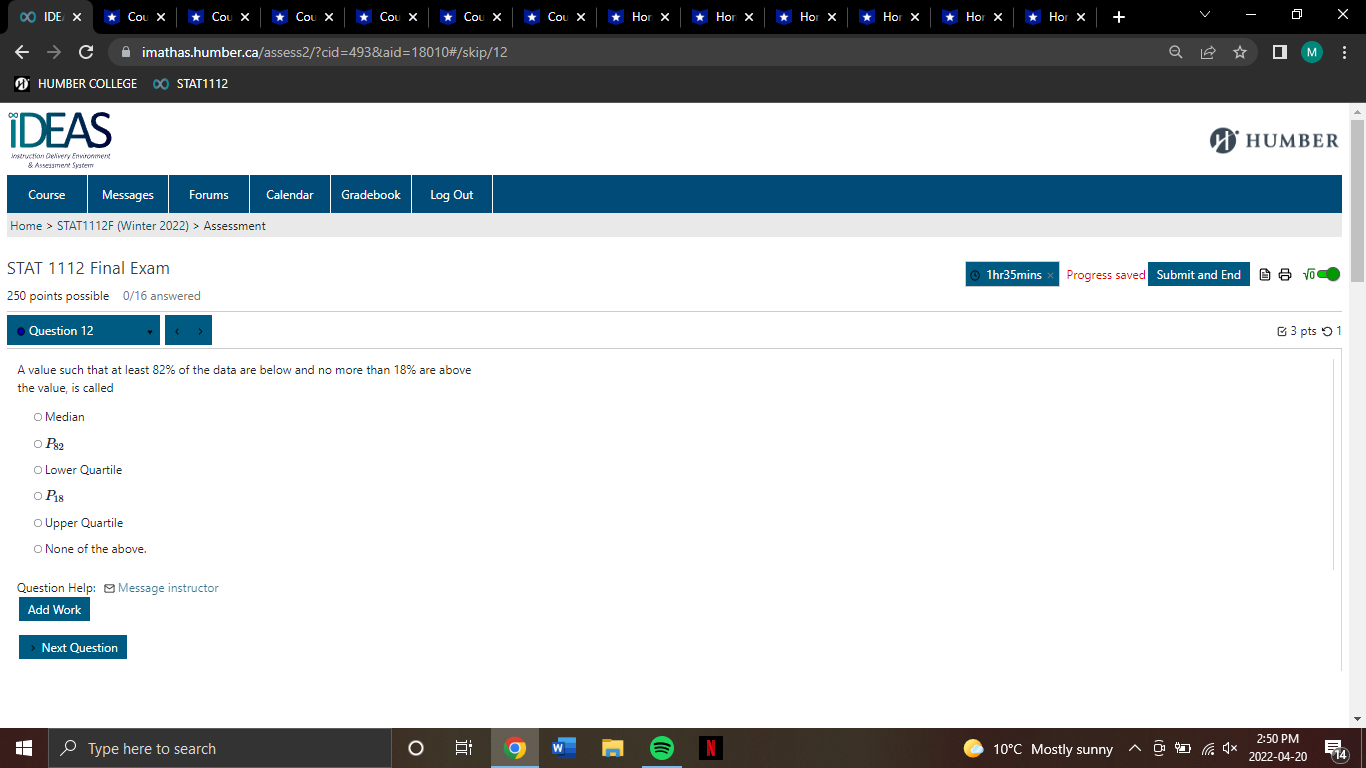Select the Median radio button

pos(37,416)
